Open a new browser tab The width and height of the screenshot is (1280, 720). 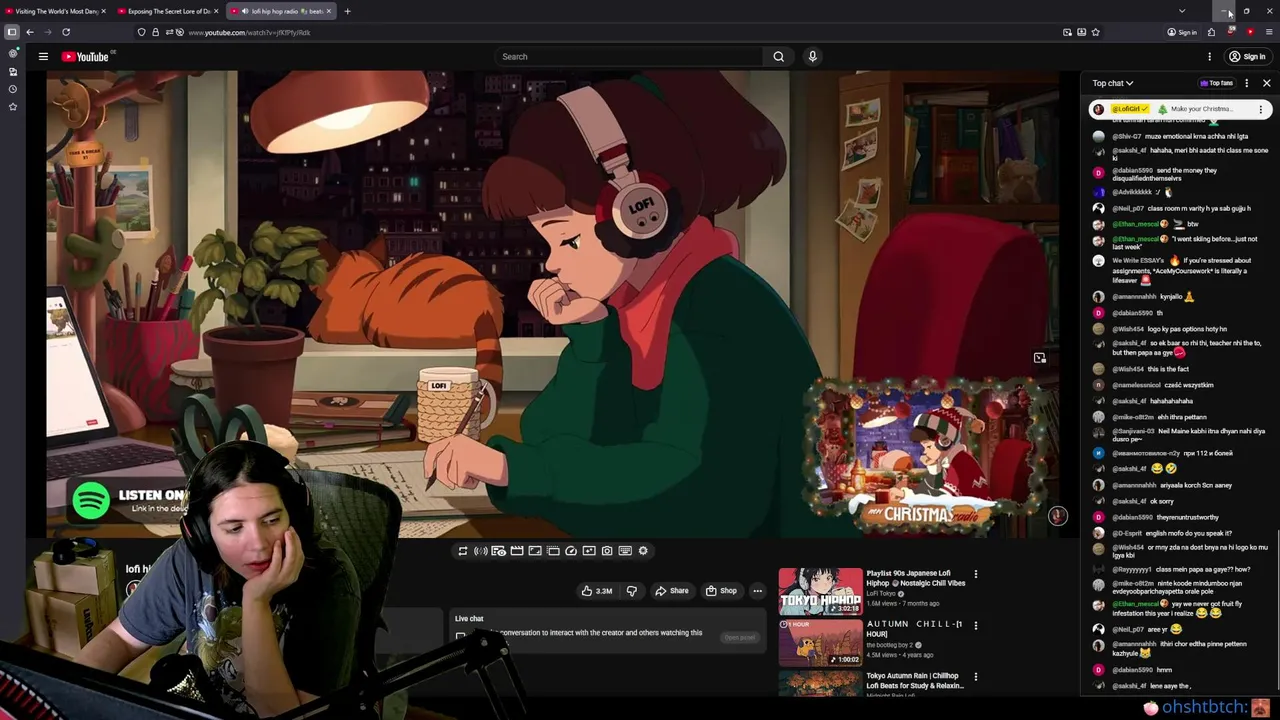pos(347,11)
